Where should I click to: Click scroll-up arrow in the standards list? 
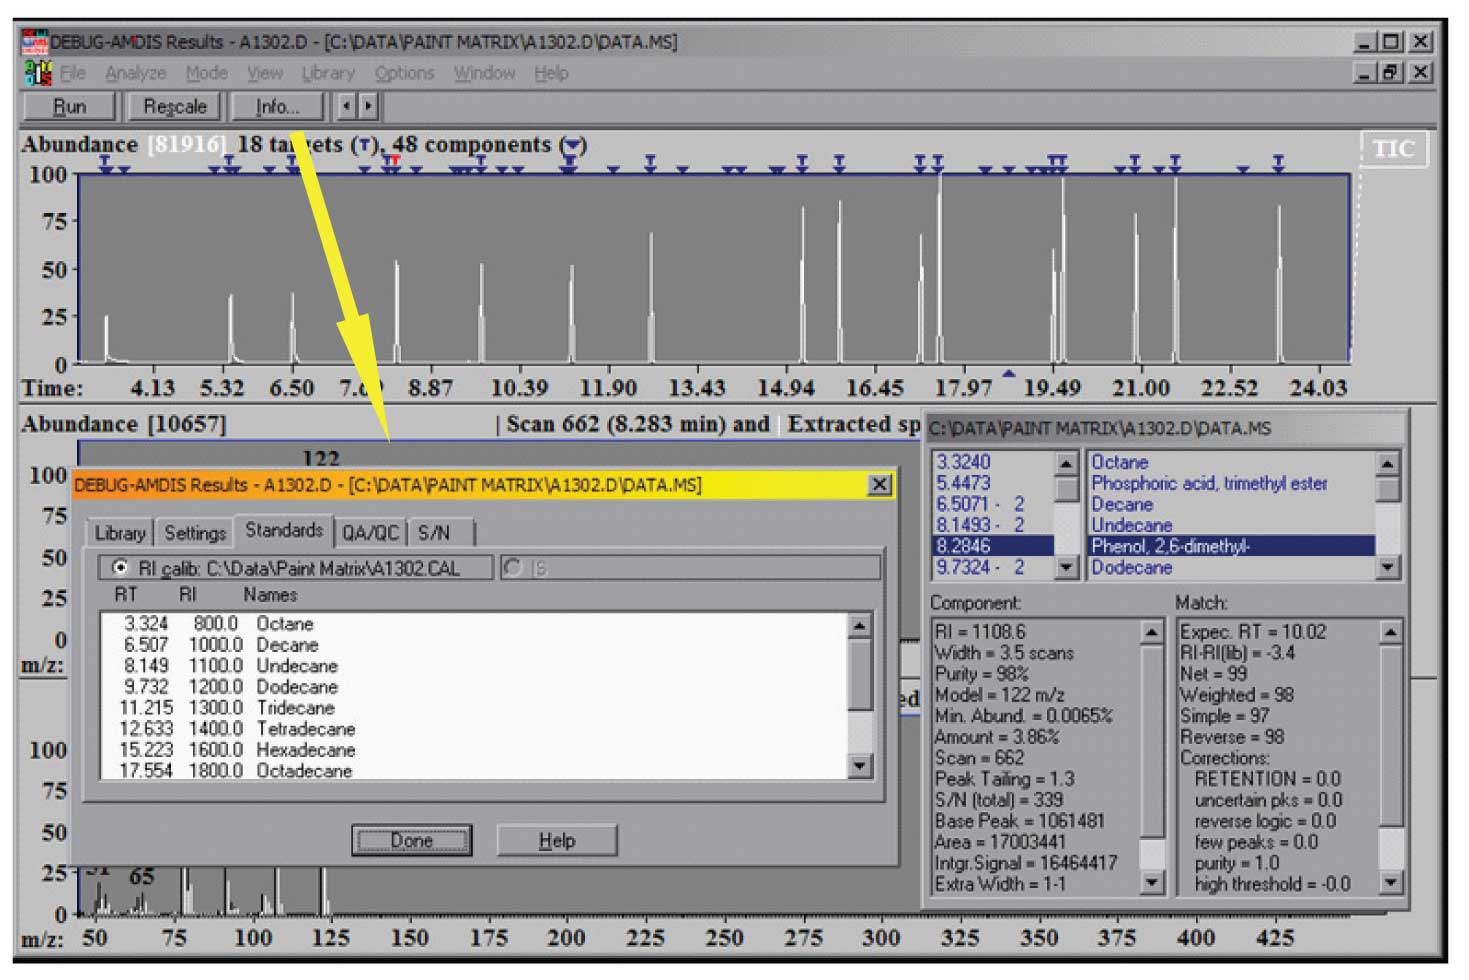pyautogui.click(x=859, y=626)
